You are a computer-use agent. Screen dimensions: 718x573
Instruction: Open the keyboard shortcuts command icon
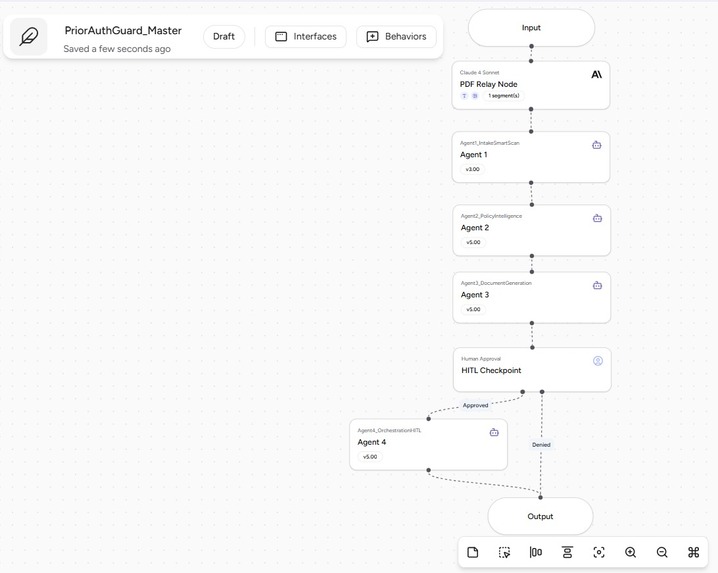pos(694,552)
